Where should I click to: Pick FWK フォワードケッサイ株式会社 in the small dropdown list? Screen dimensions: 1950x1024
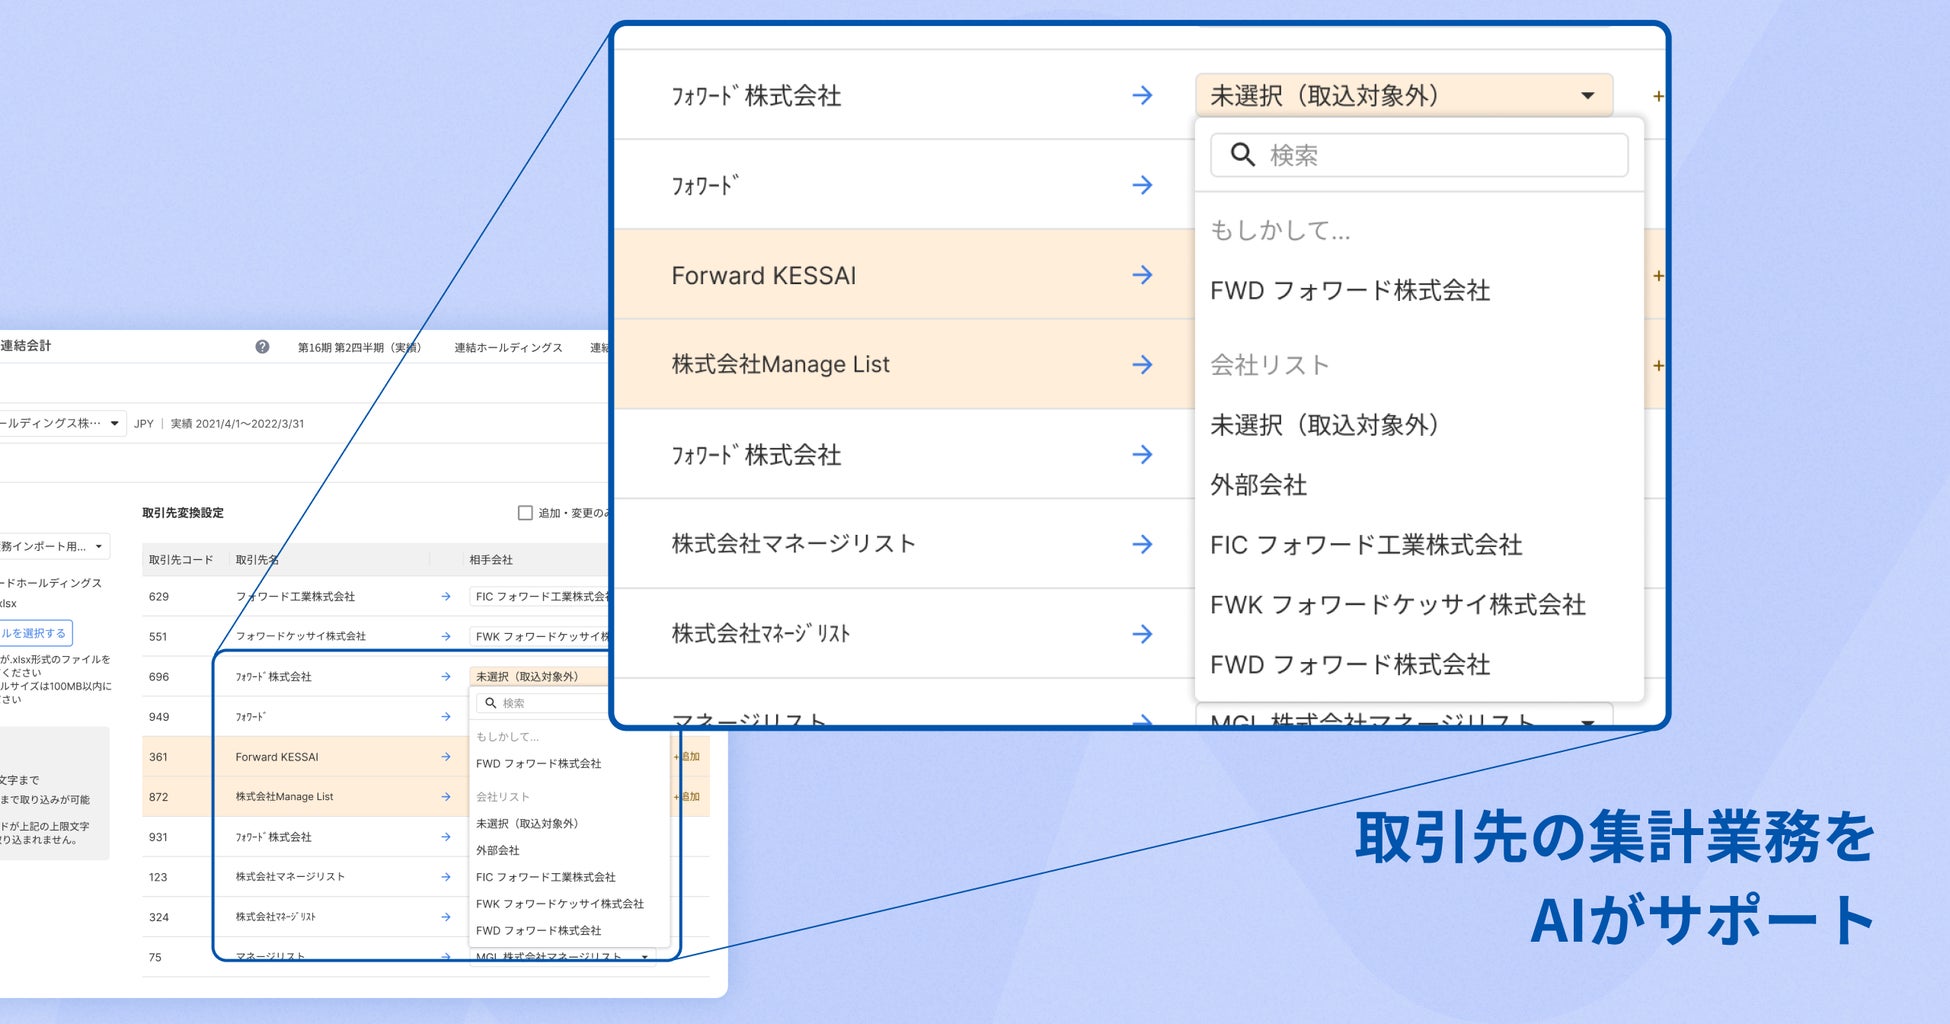pyautogui.click(x=559, y=904)
